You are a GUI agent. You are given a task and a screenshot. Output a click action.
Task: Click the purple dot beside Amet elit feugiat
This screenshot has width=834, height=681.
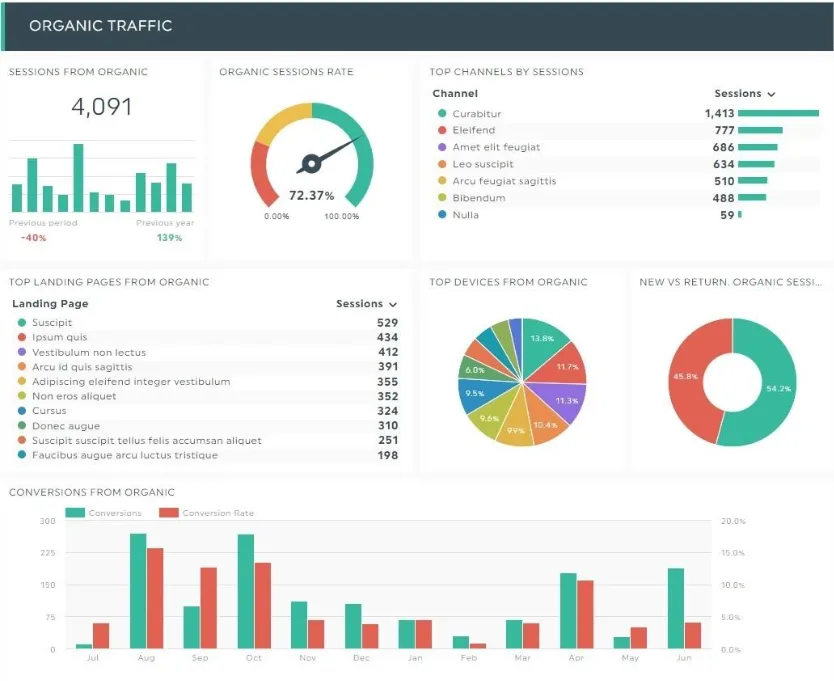[442, 147]
